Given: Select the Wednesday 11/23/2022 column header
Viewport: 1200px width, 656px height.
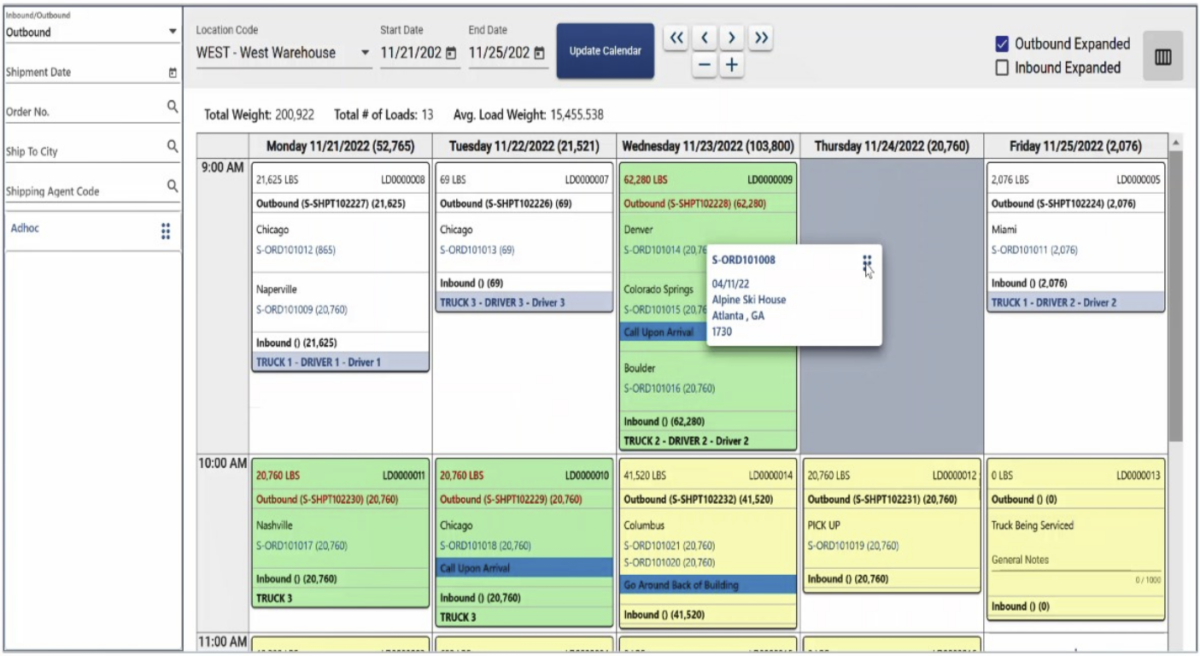Looking at the screenshot, I should pos(709,146).
